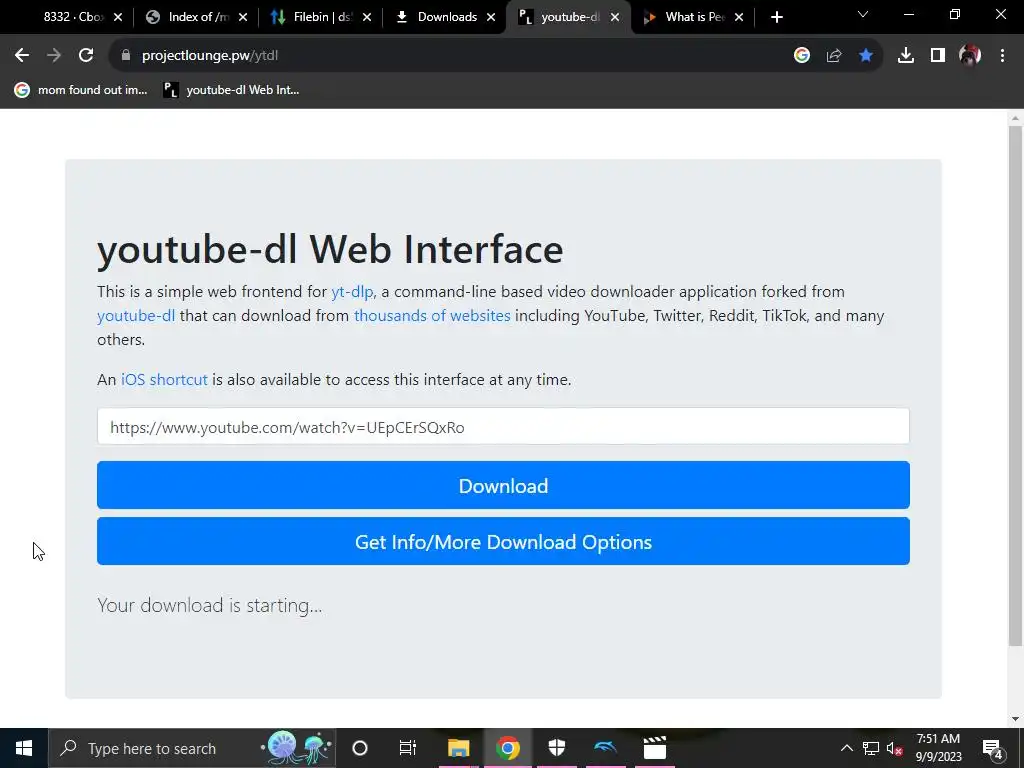Open the Chrome side panel
1024x768 pixels.
coord(938,56)
